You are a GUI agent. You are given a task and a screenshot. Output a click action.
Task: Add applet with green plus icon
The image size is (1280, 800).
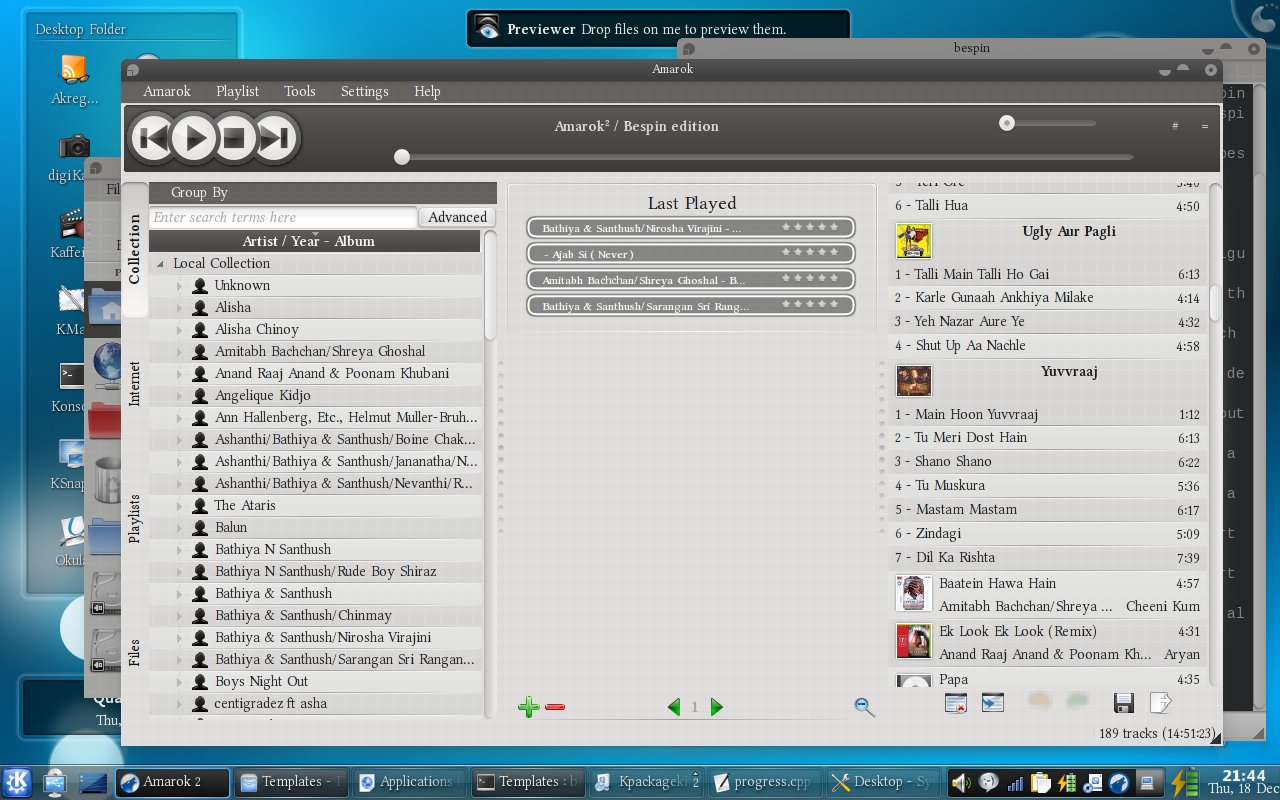pyautogui.click(x=529, y=707)
